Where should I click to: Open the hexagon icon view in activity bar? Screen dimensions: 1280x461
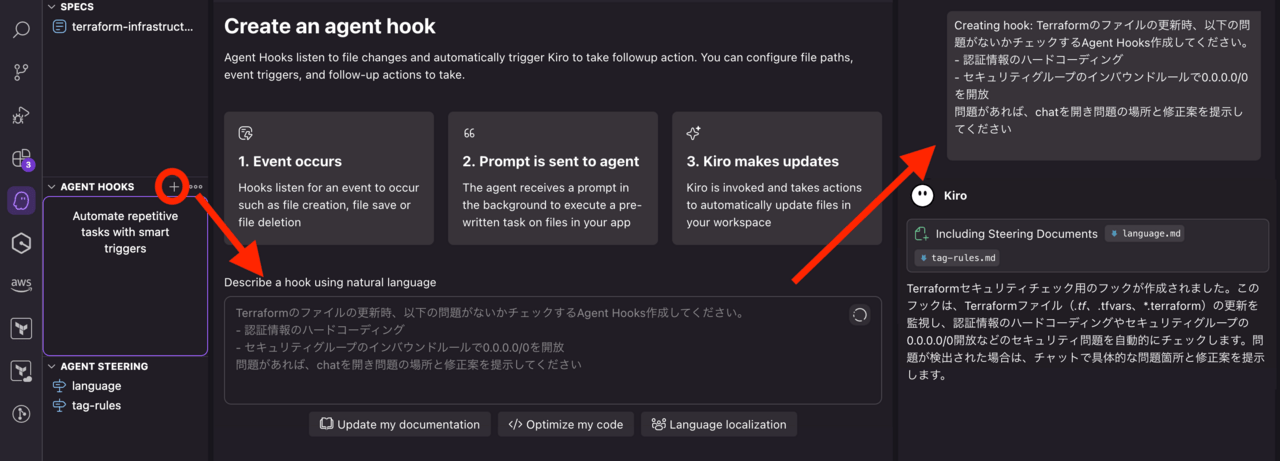click(21, 242)
